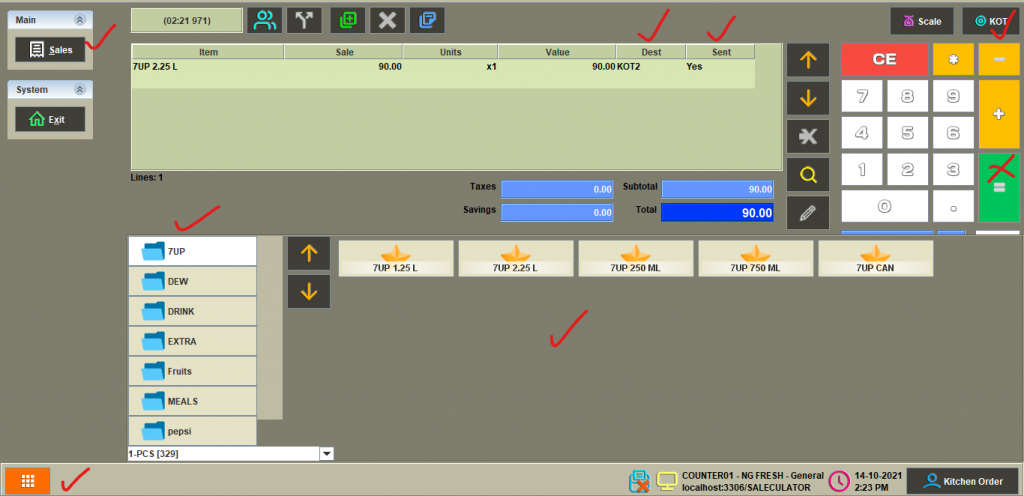The image size is (1024, 496).
Task: Add product 7UP 750 ML from product grid
Action: (756, 258)
